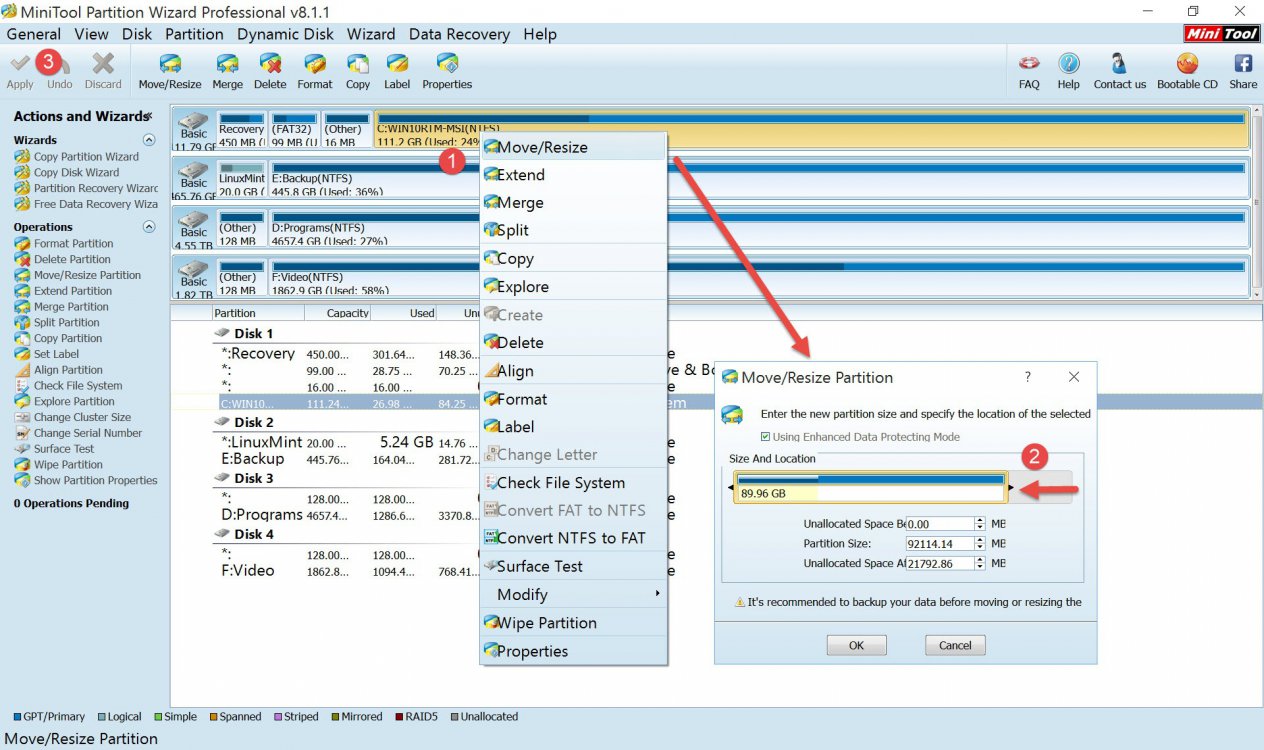The image size is (1264, 750).
Task: Choose Extend Partition in Operations list
Action: click(x=64, y=291)
